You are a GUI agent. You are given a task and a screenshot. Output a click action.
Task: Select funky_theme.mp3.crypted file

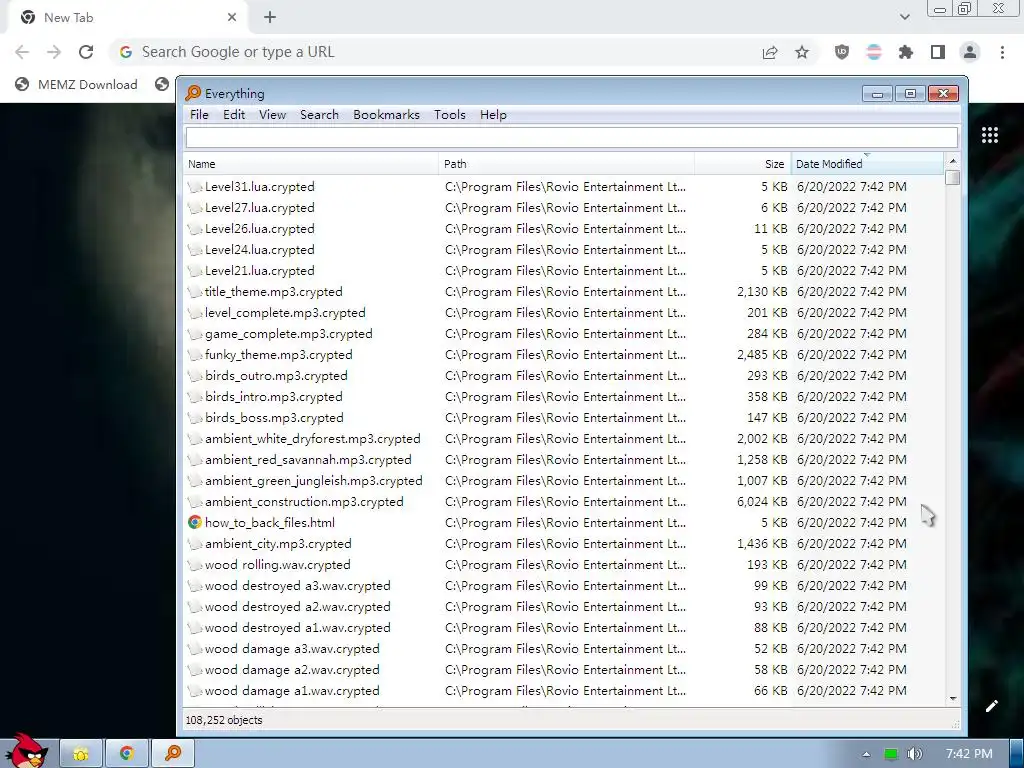(x=278, y=355)
